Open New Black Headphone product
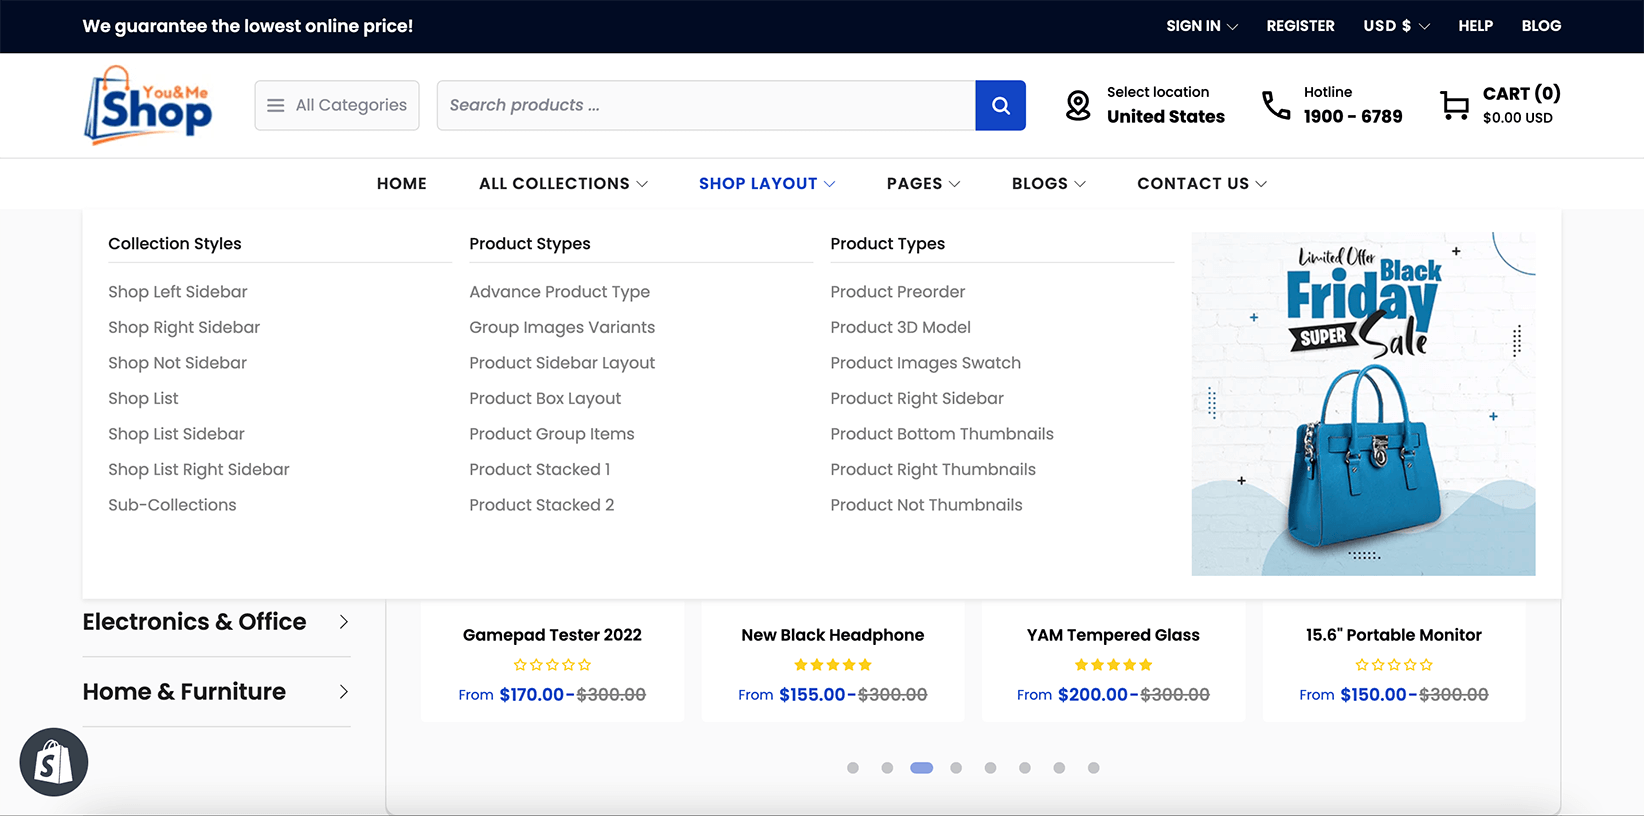This screenshot has height=816, width=1644. 833,635
